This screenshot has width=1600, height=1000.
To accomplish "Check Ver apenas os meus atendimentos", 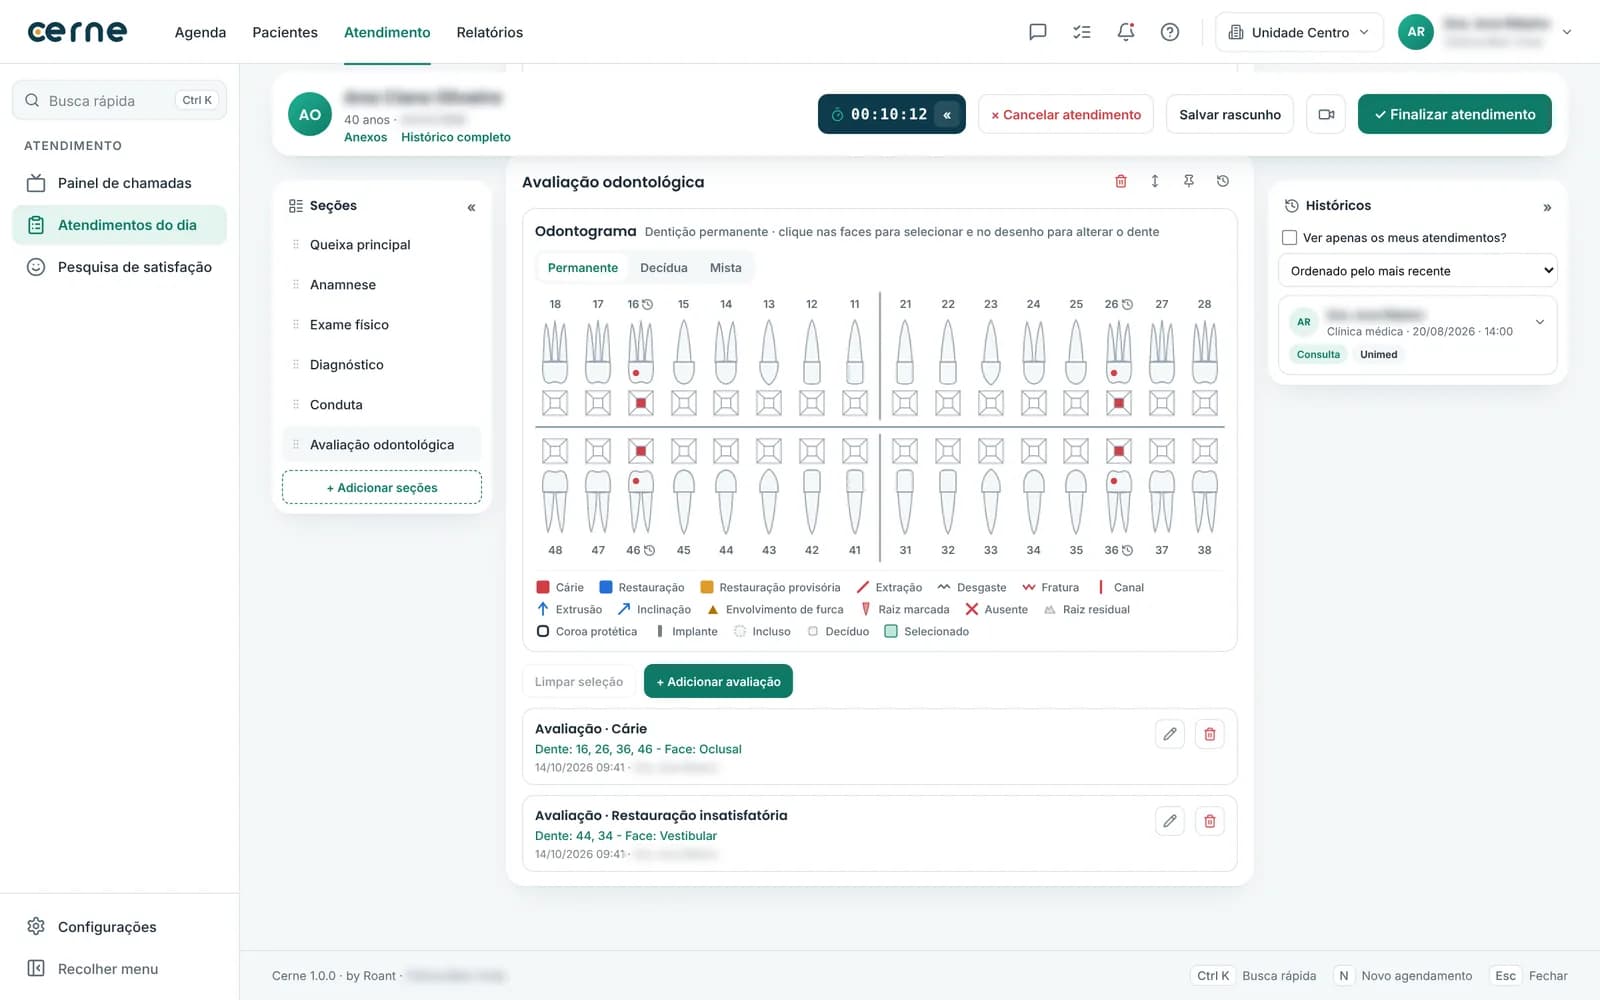I will click(1289, 238).
